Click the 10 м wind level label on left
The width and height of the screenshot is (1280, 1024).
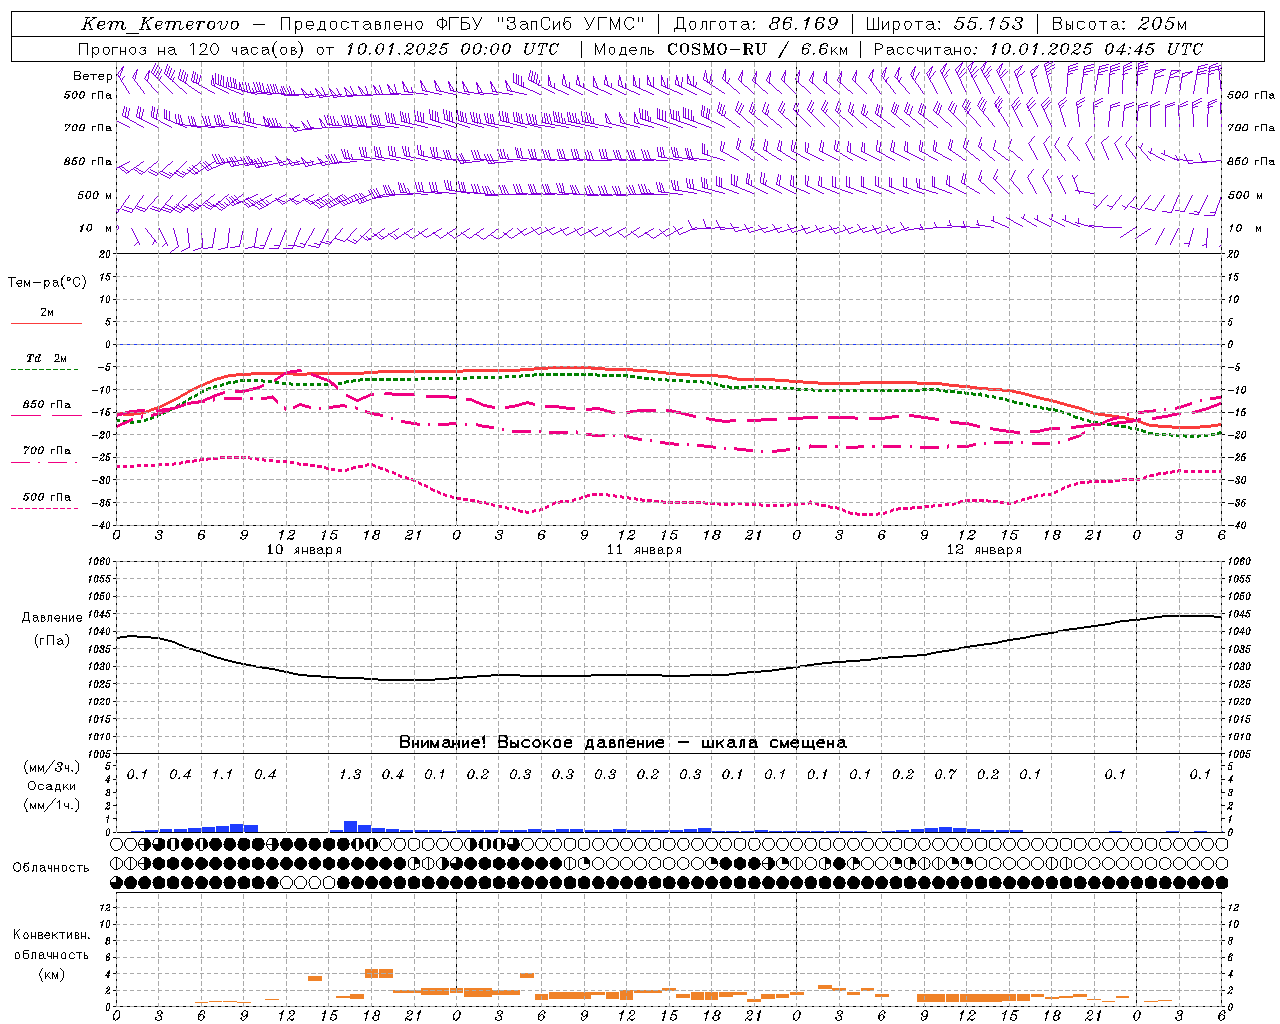pyautogui.click(x=96, y=228)
